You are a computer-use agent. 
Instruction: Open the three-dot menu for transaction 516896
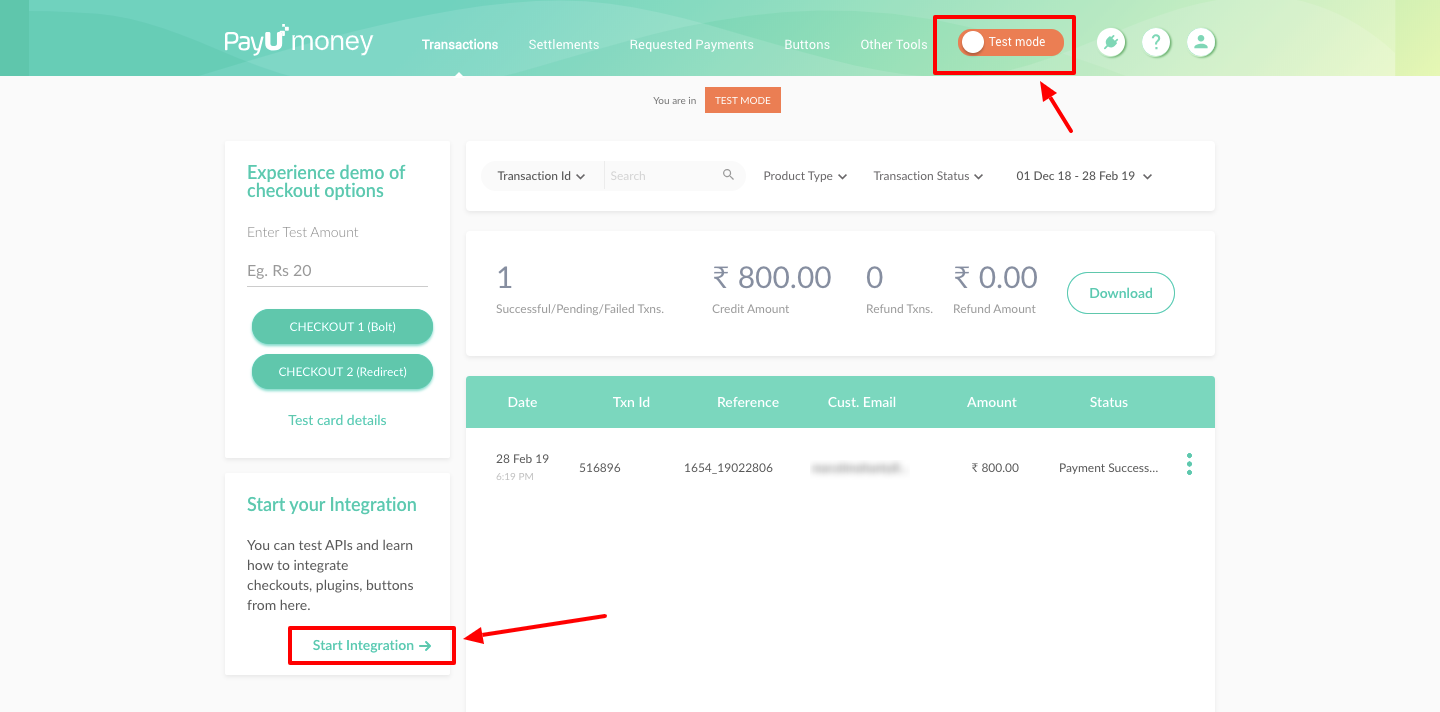[x=1189, y=464]
